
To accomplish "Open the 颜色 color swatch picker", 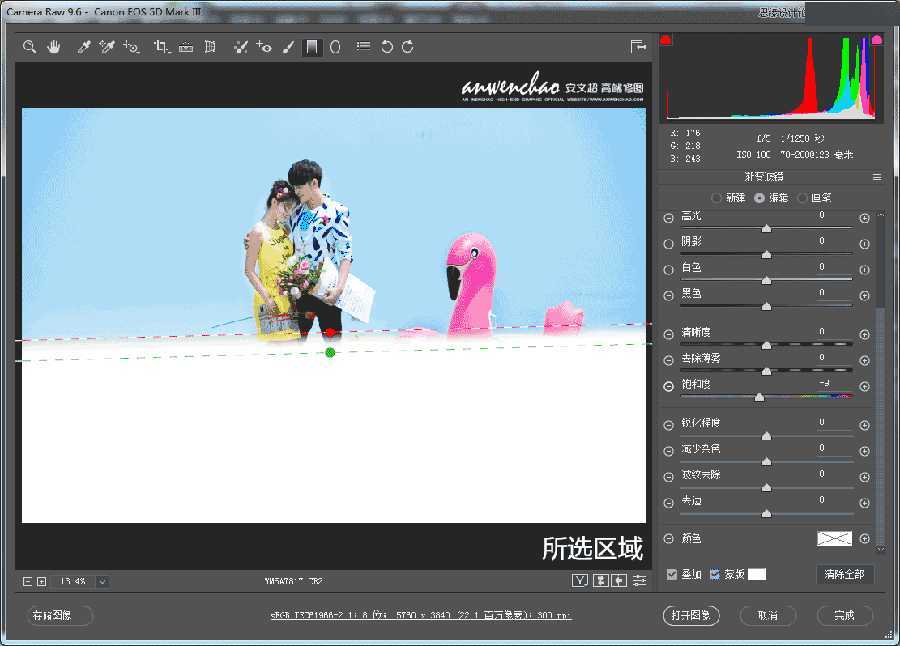I will coord(835,538).
